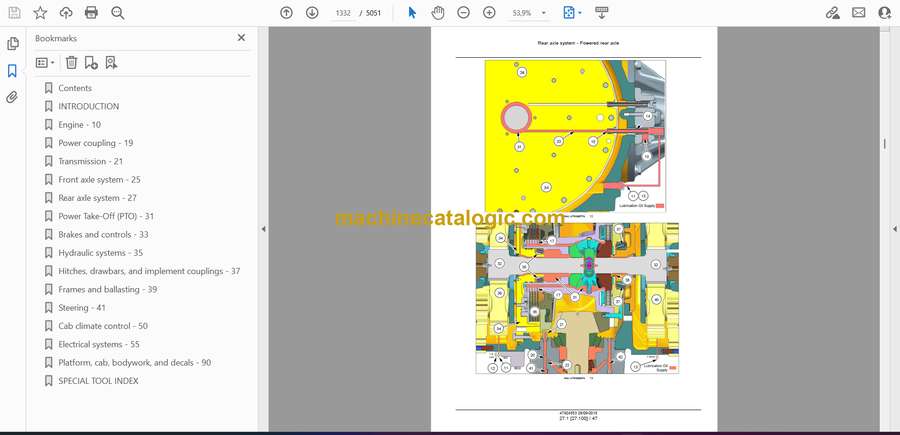Select the Hand pan tool
This screenshot has height=435, width=900.
[438, 13]
